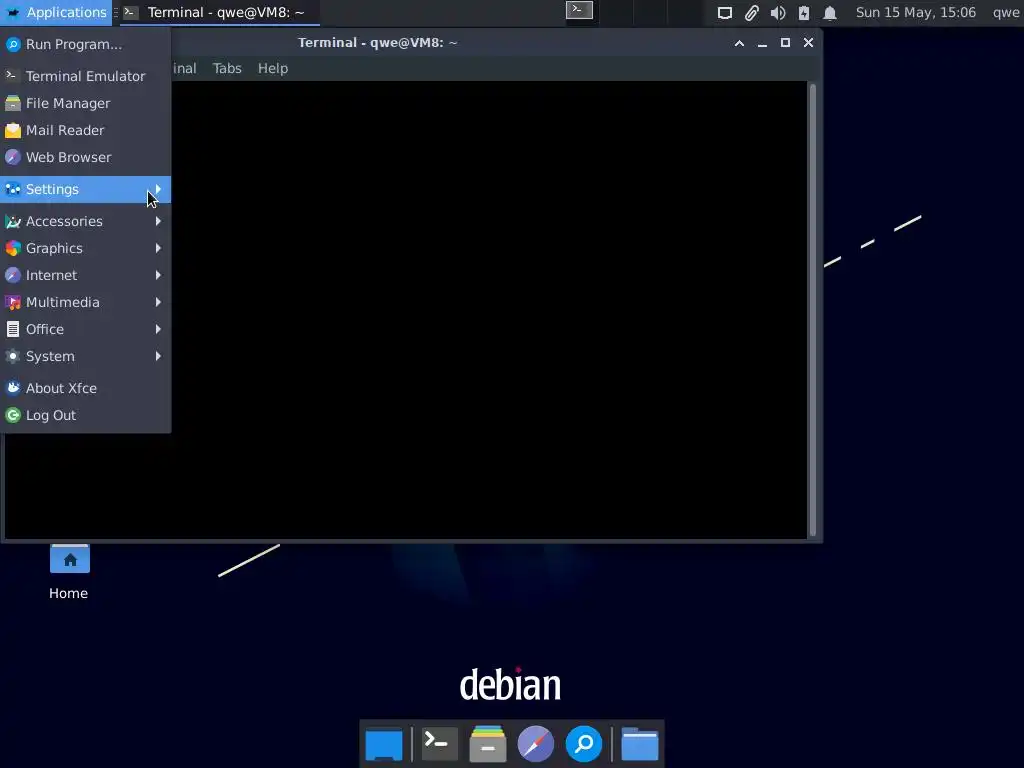Click the paperclip clipboard tray icon

click(x=752, y=13)
